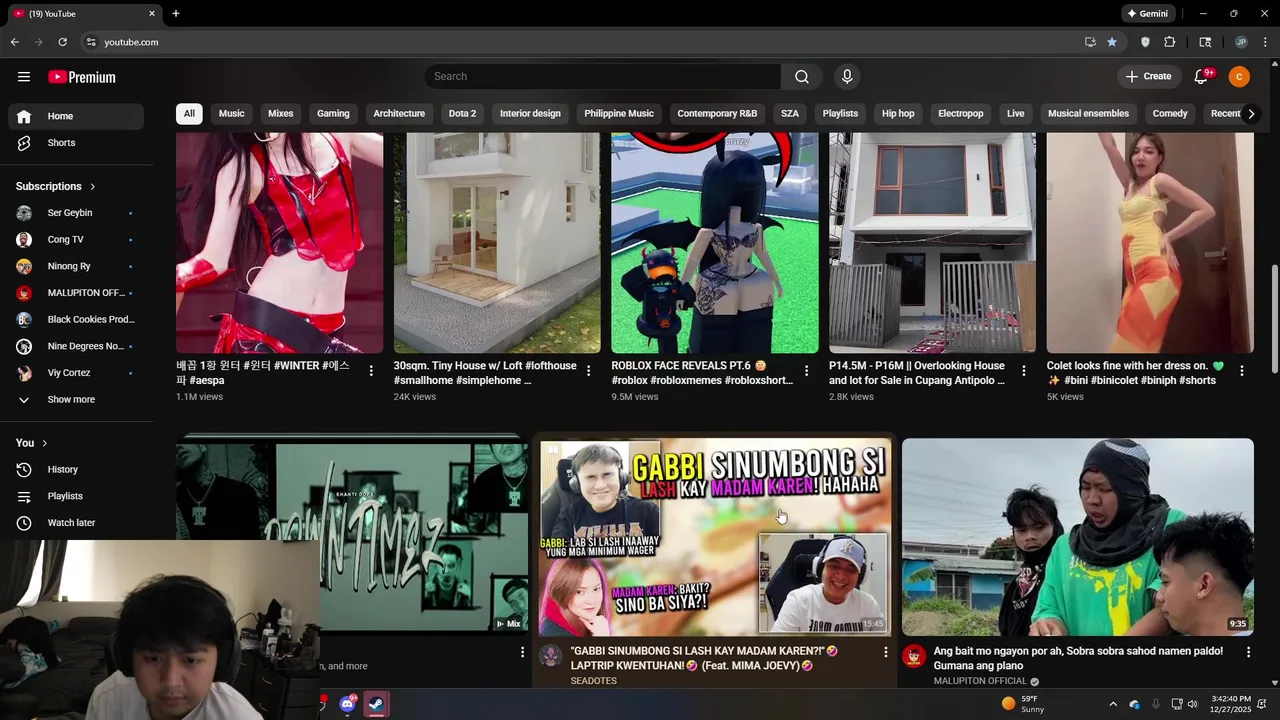Open the hamburger guide menu
1280x720 pixels.
click(24, 77)
